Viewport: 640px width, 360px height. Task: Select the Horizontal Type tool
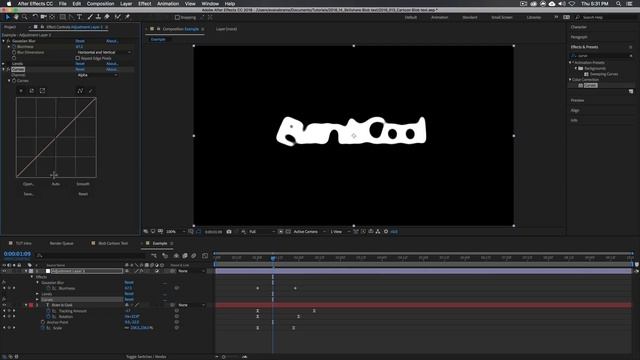pos(80,17)
